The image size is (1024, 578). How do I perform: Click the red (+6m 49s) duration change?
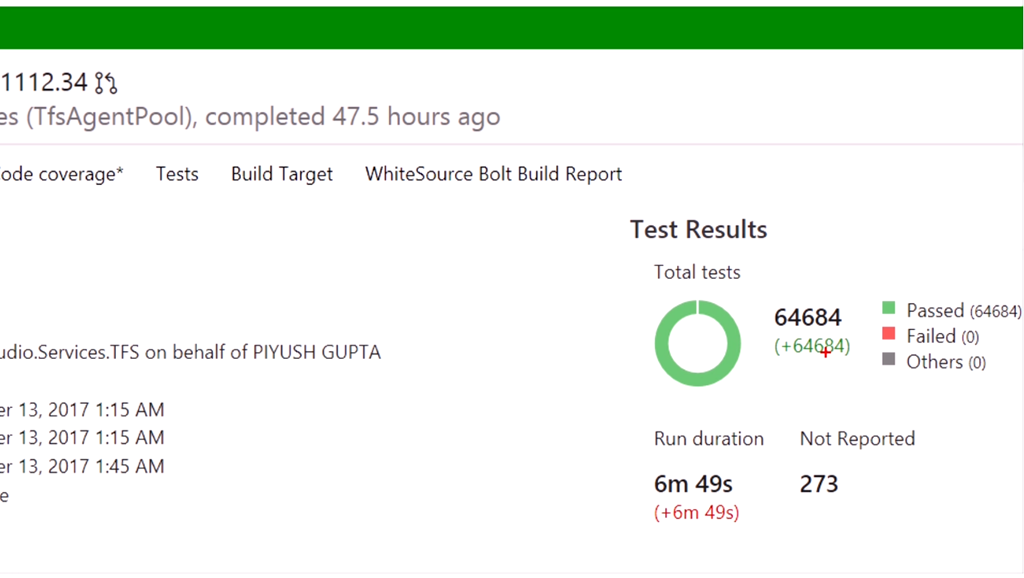point(696,513)
